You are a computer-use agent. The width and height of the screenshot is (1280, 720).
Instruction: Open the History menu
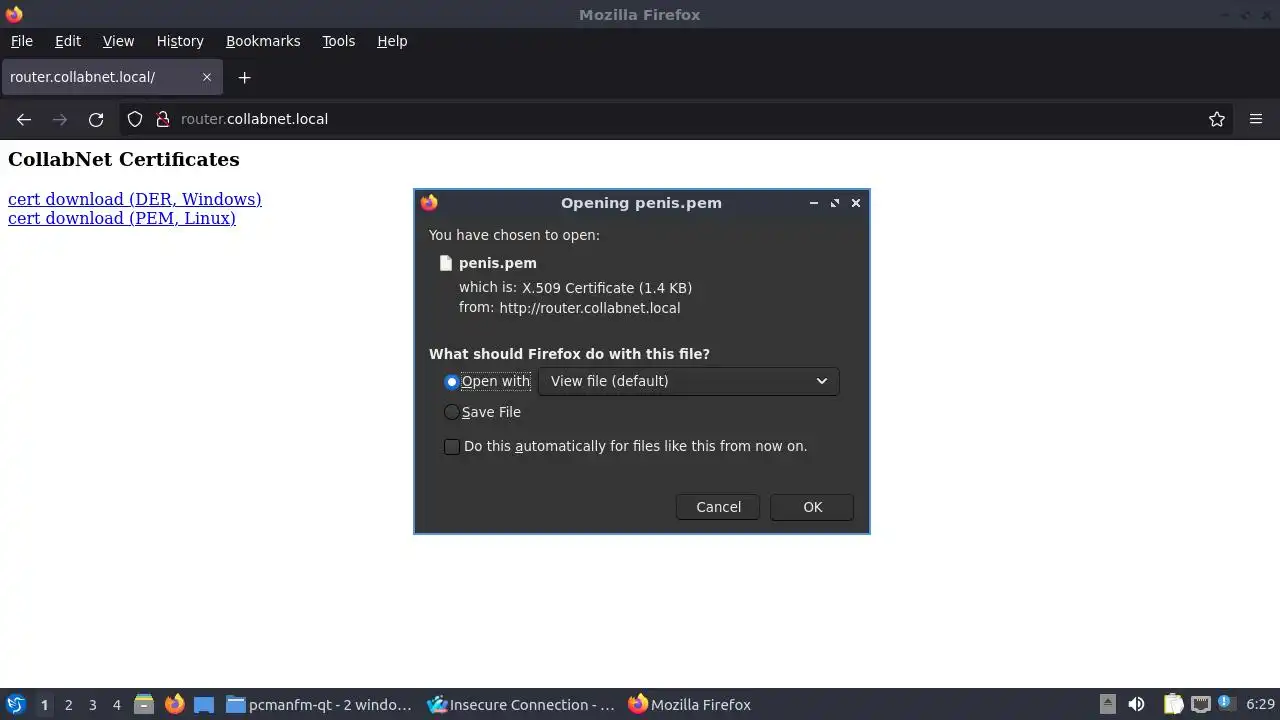pos(180,41)
